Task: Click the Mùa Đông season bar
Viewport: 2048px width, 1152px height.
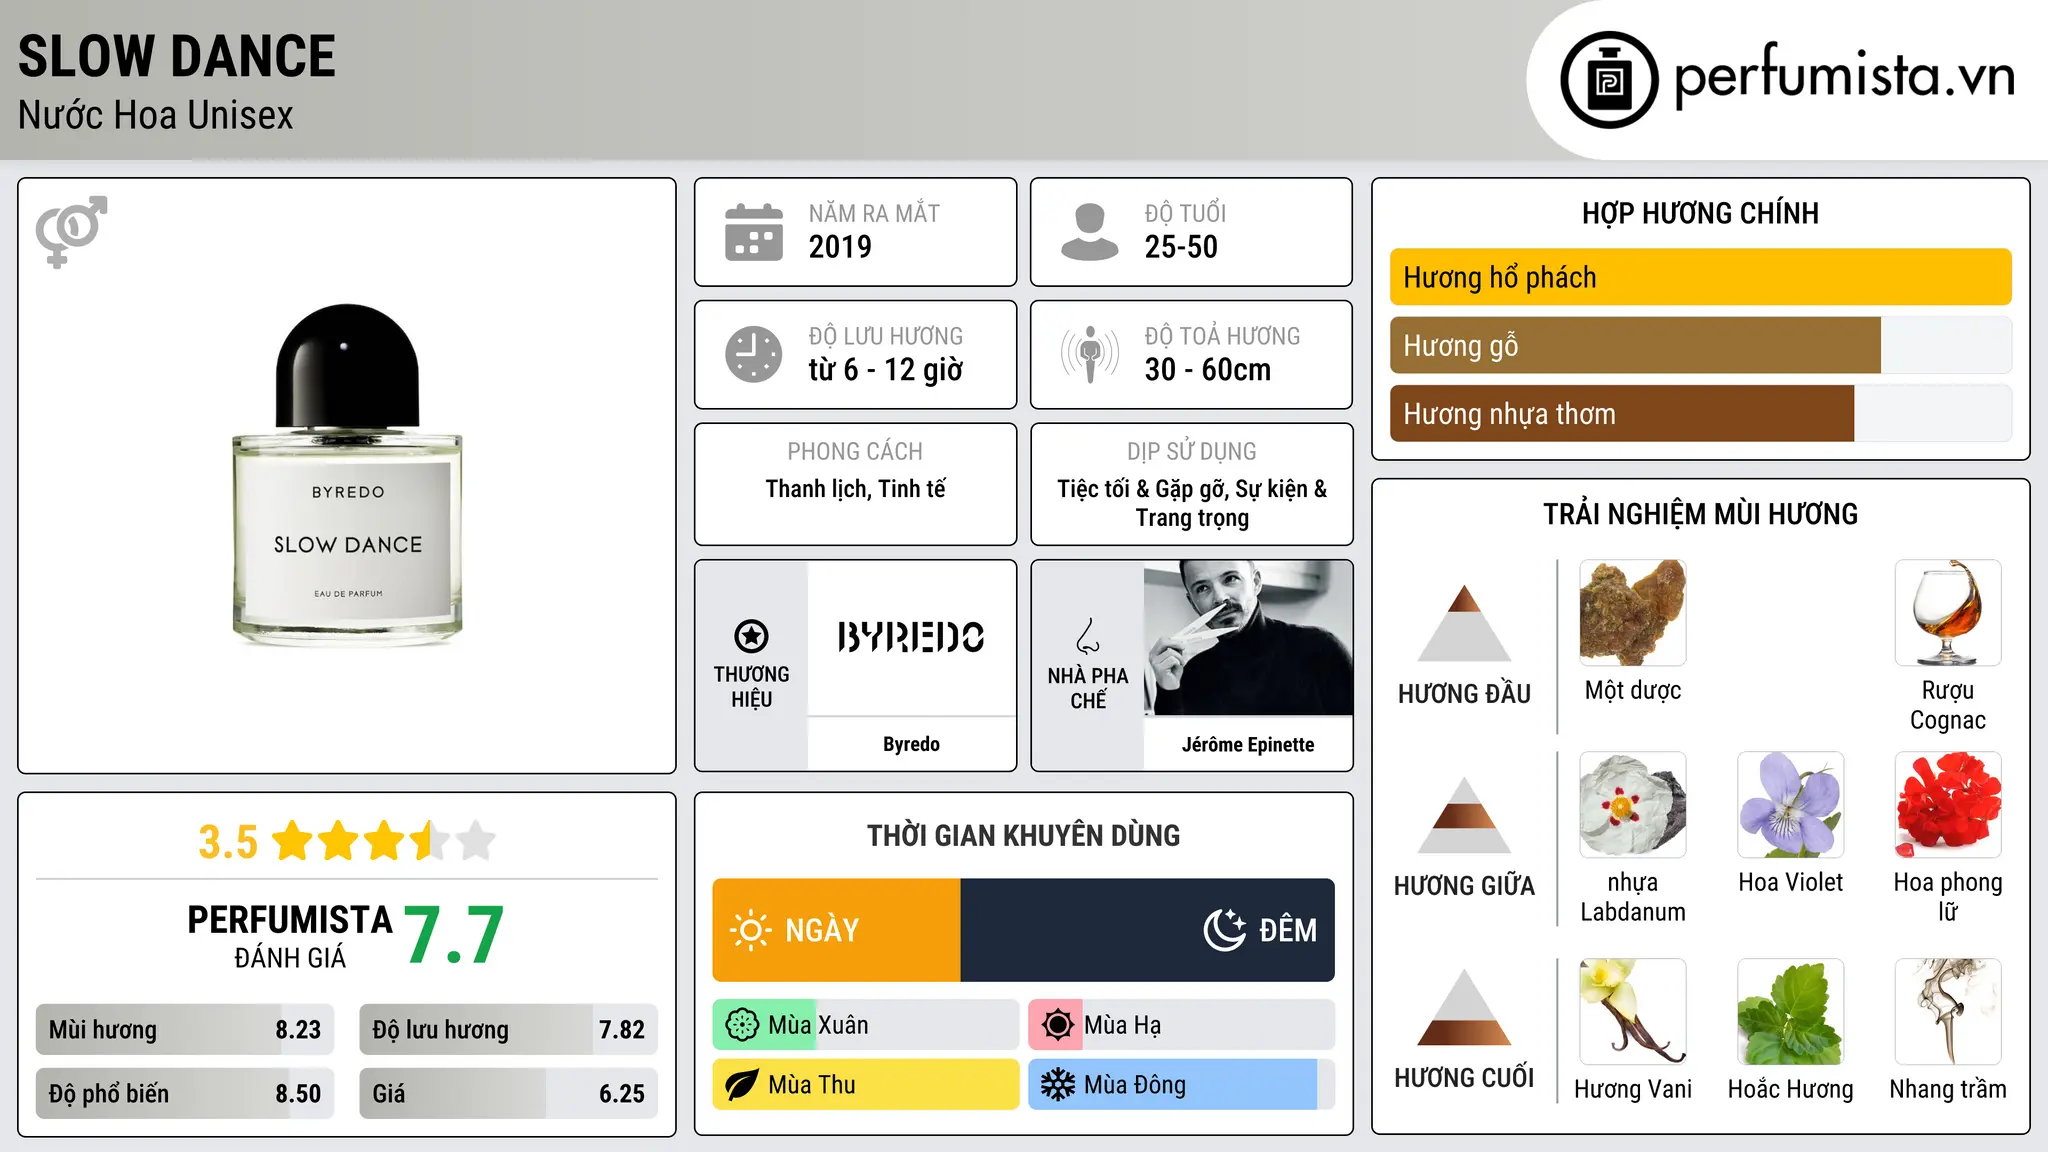Action: tap(1182, 1085)
